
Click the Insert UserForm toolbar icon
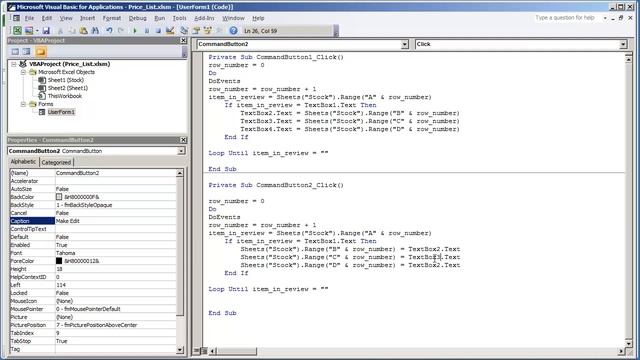click(29, 31)
